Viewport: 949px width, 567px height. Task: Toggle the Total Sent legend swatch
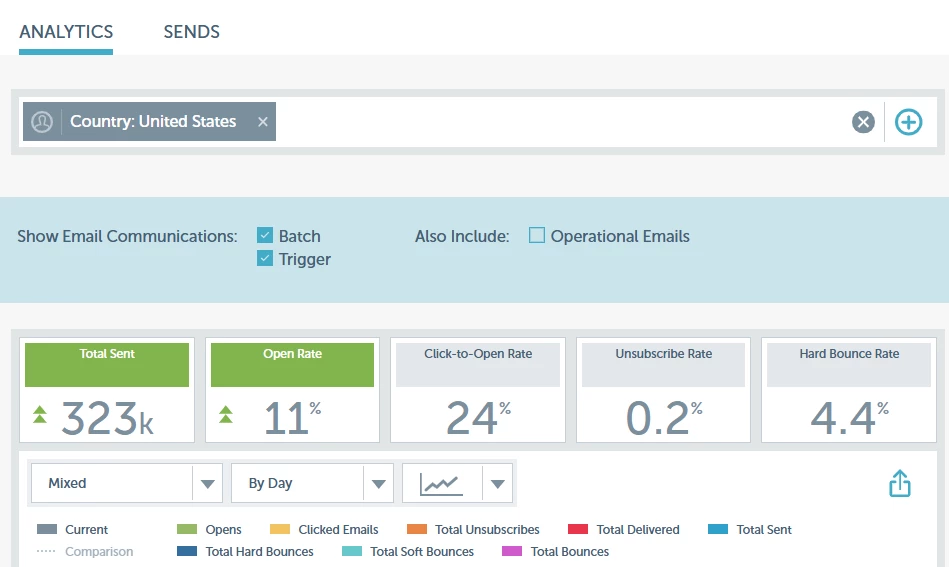tap(718, 529)
